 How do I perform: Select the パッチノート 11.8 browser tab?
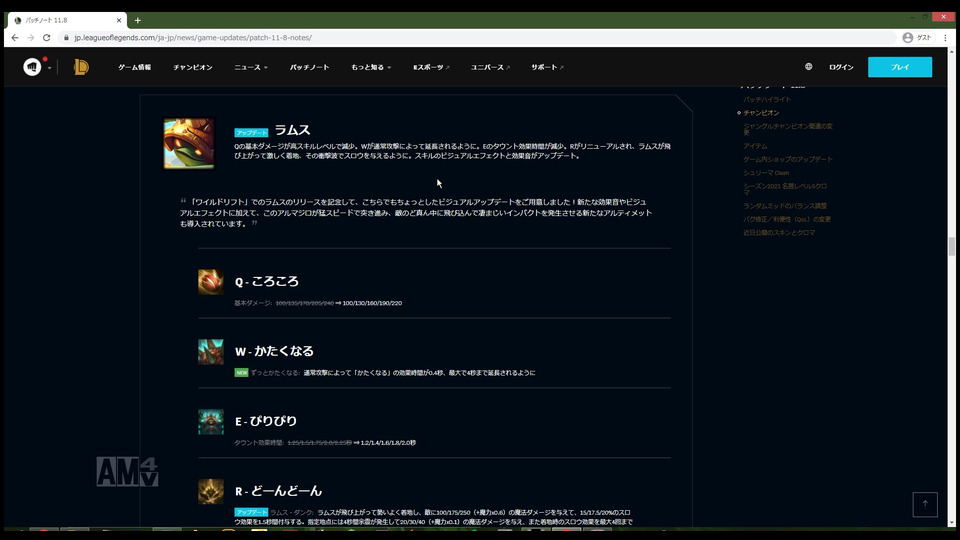66,20
